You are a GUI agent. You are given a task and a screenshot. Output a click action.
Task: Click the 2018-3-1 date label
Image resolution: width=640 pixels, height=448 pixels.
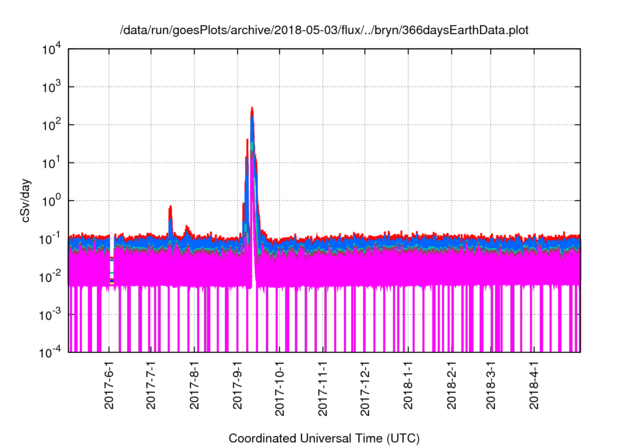click(x=491, y=385)
